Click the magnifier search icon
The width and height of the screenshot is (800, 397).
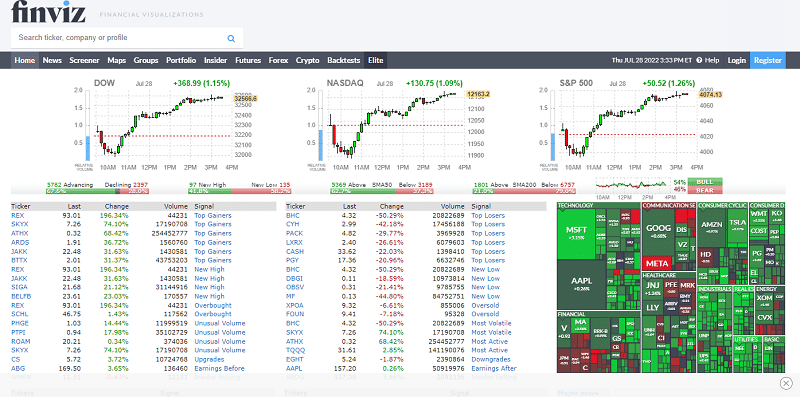click(x=231, y=38)
